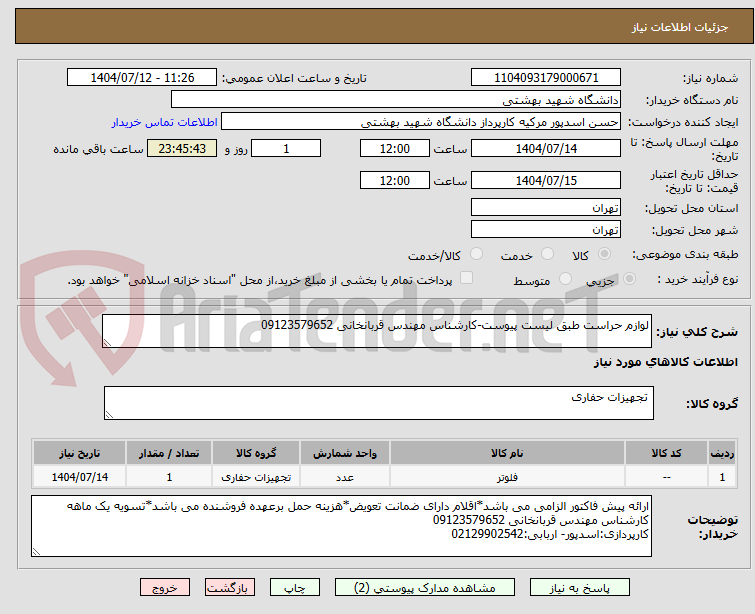Click the announcement date field 1404/07/12 - 11:26
The image size is (755, 614).
pyautogui.click(x=142, y=78)
